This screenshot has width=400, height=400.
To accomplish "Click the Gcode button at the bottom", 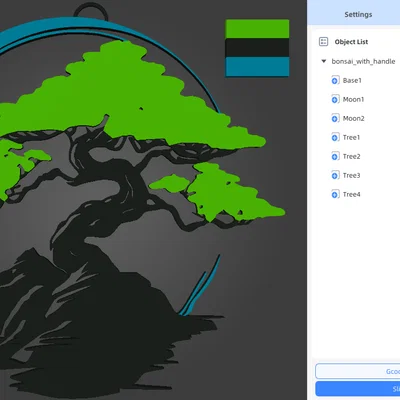I will click(358, 371).
